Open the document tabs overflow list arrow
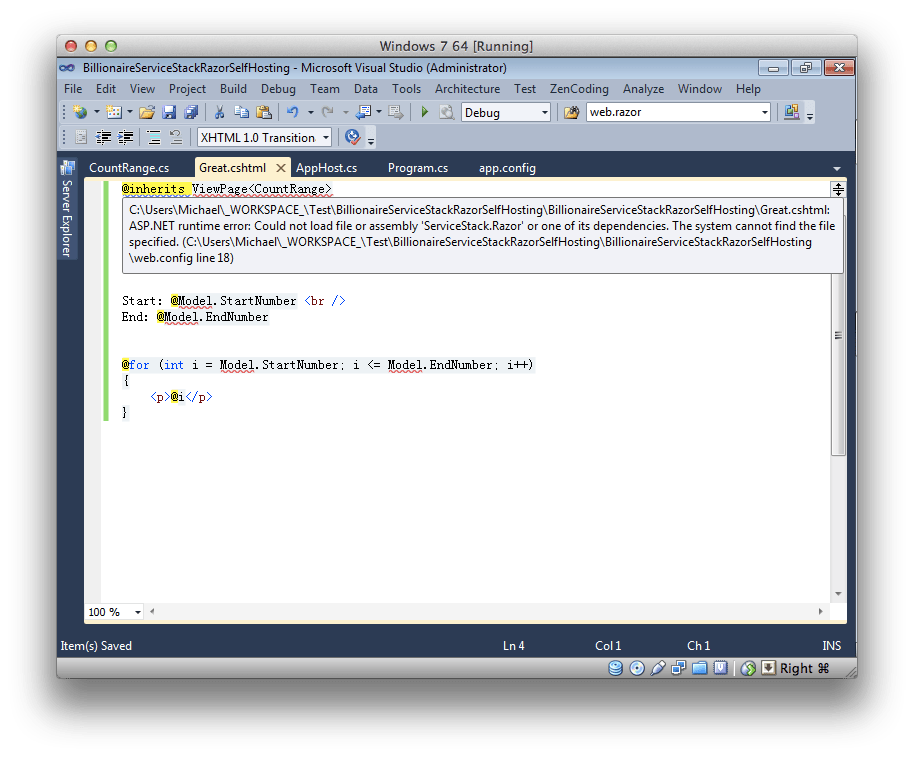 [x=837, y=168]
